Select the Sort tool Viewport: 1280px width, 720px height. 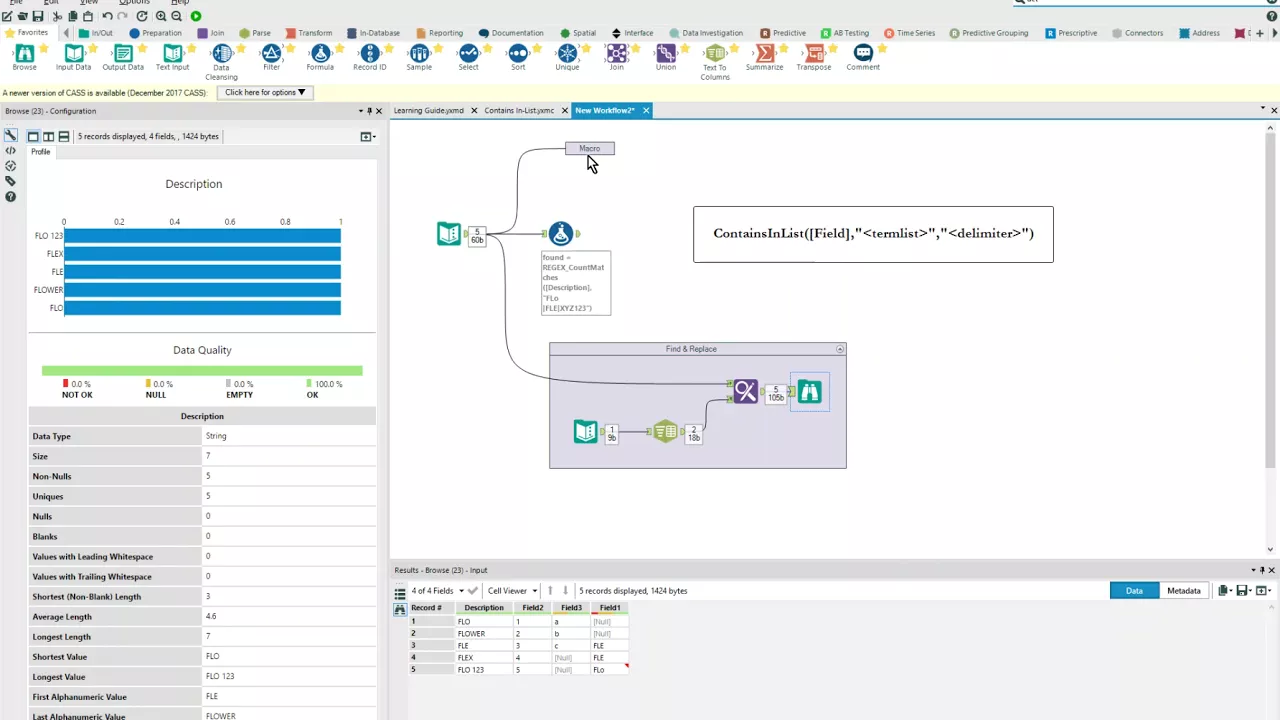pyautogui.click(x=518, y=57)
